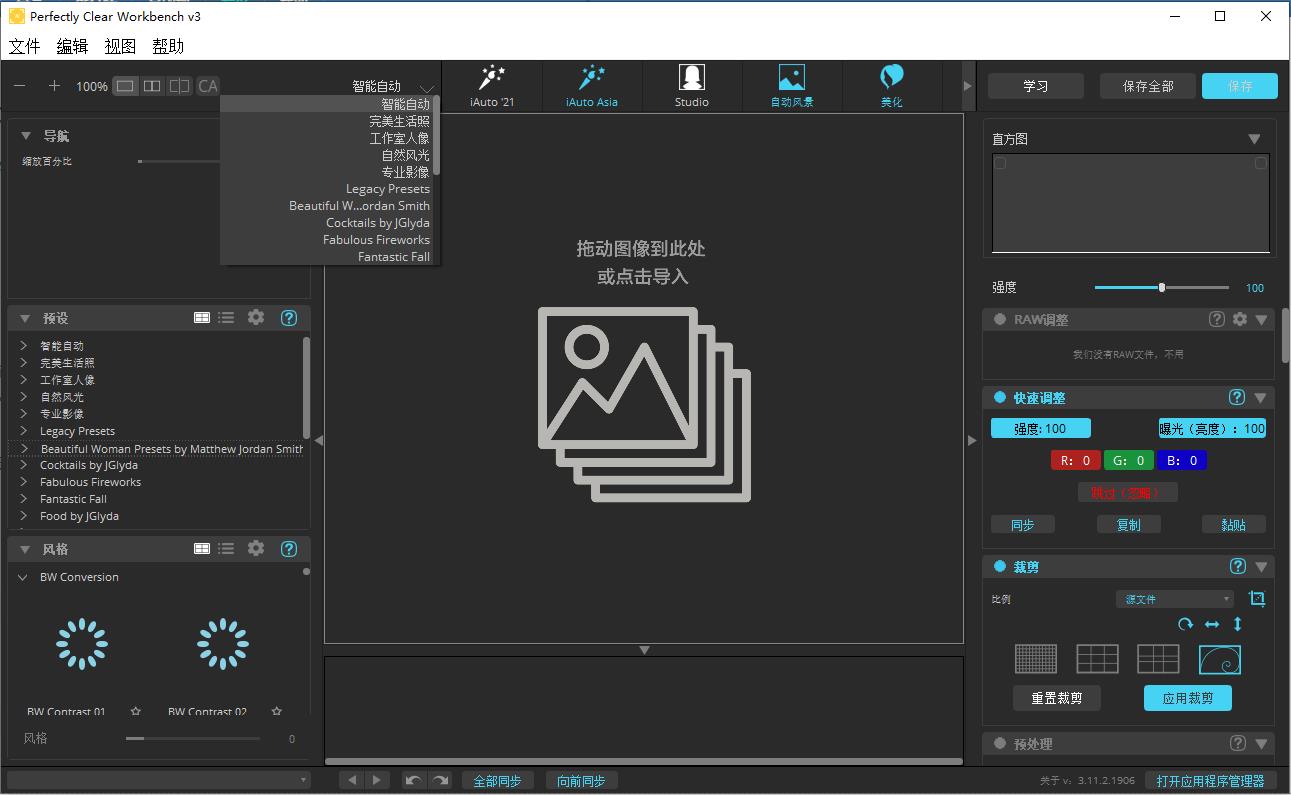
Task: Switch 预设 panel to list view
Action: pyautogui.click(x=226, y=318)
